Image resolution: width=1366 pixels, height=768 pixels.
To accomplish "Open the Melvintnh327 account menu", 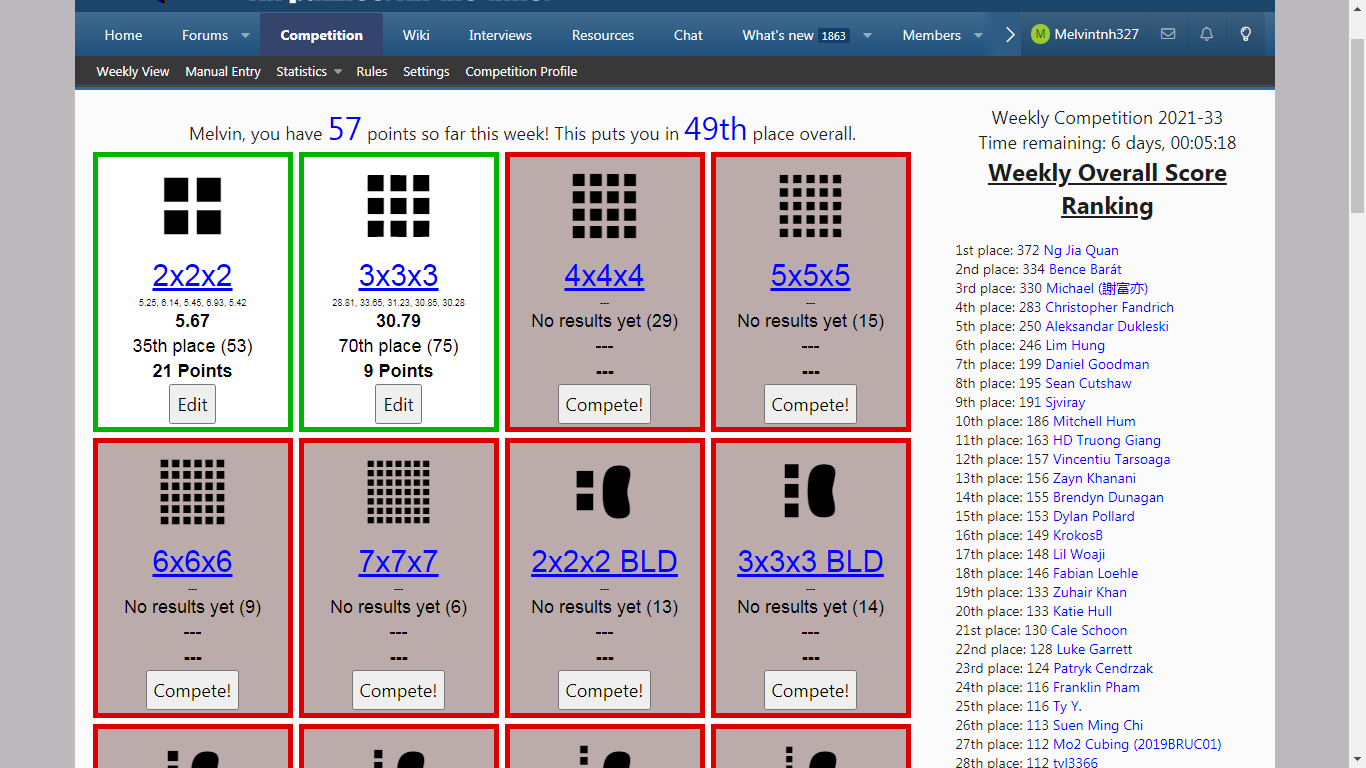I will [x=1085, y=34].
